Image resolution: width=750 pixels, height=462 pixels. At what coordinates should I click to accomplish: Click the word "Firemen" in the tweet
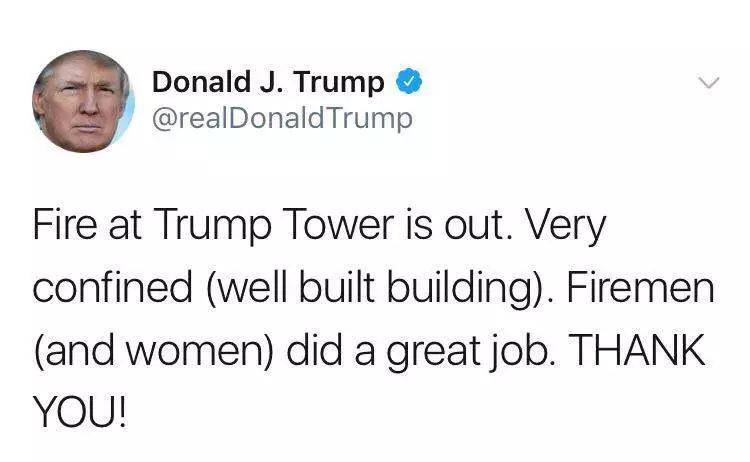coord(640,288)
